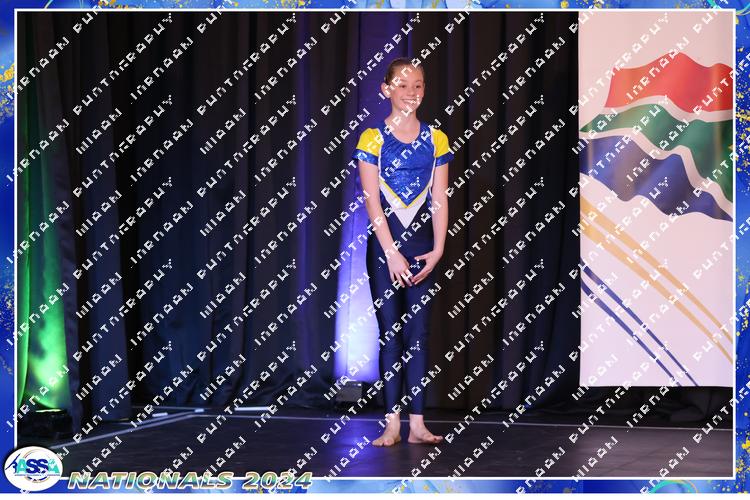Click the ASSA round logo
Screen dimensions: 750x500
click(x=33, y=468)
